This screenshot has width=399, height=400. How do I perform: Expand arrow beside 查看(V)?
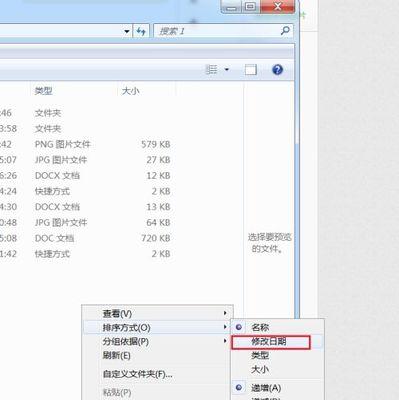click(x=225, y=313)
